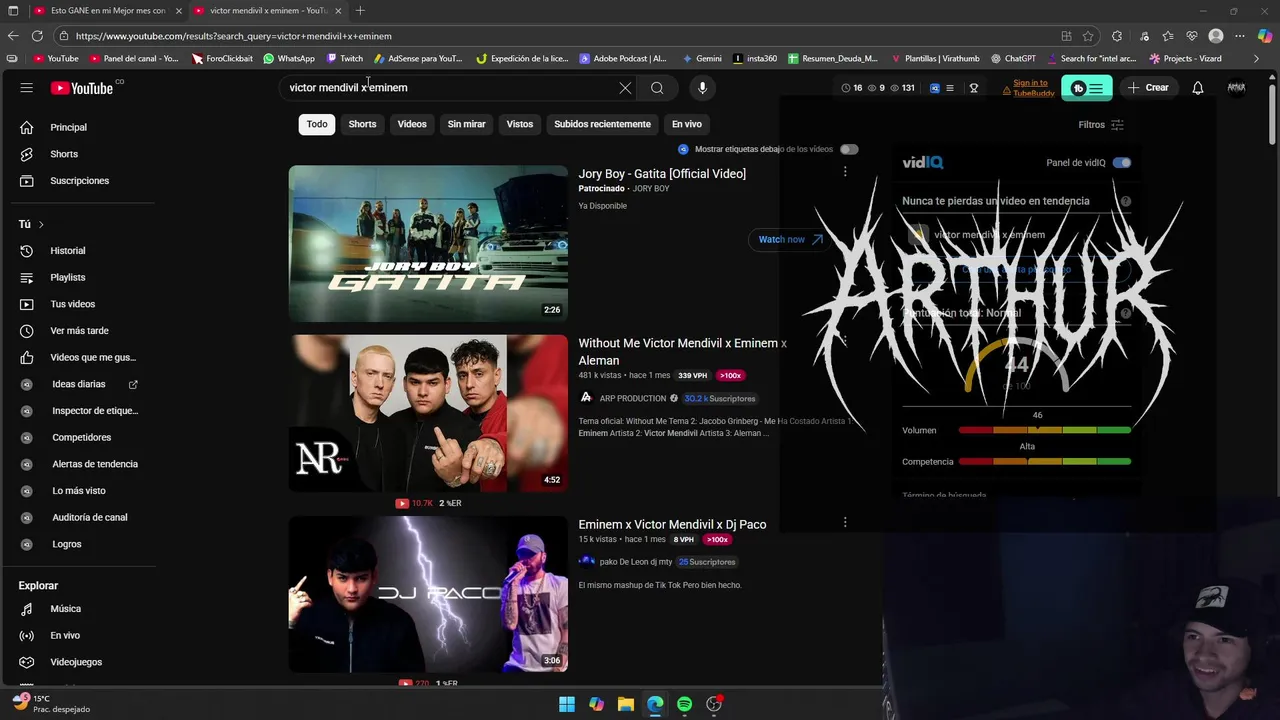Open Without Me Victor Mendivil video title
Screen dimensions: 1280x720
pos(682,352)
